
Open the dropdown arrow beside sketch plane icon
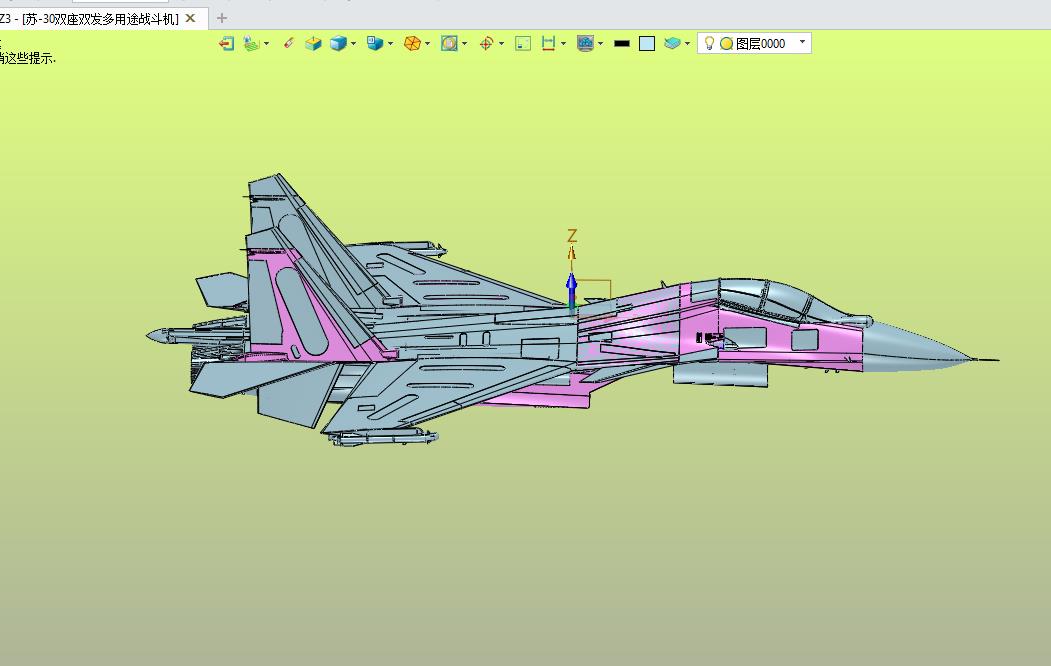(x=267, y=44)
